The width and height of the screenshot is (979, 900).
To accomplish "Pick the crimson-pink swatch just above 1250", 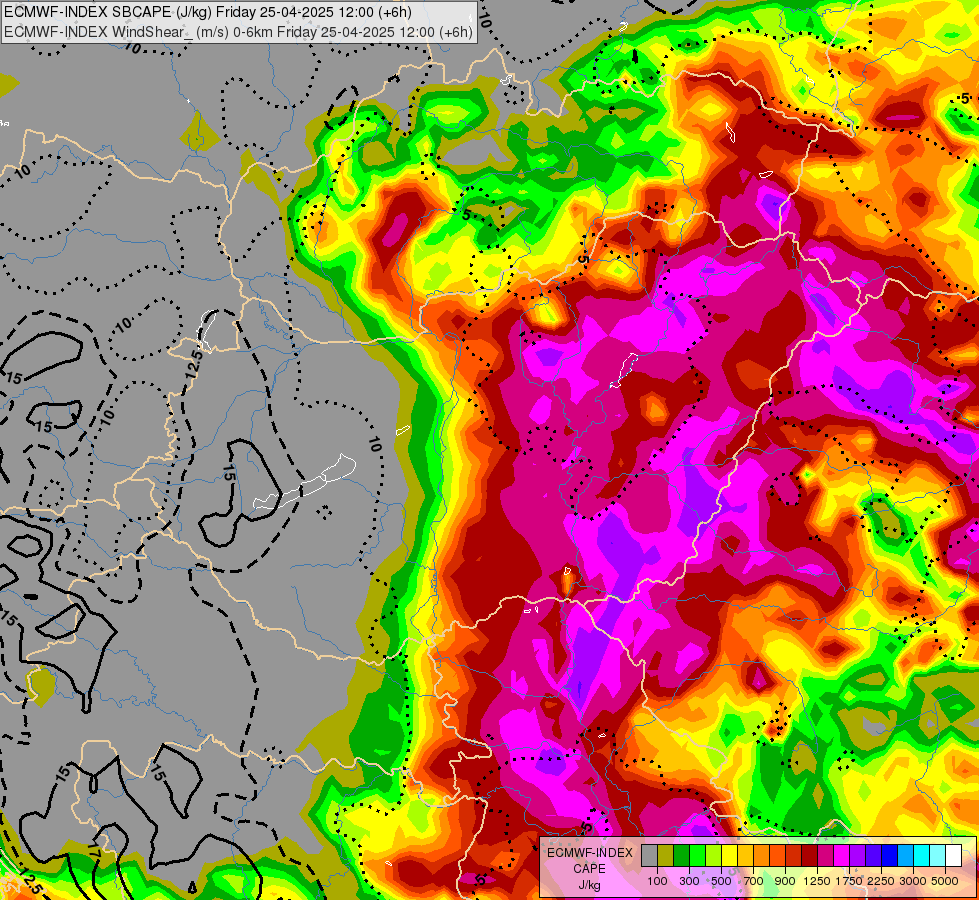I will pos(826,855).
